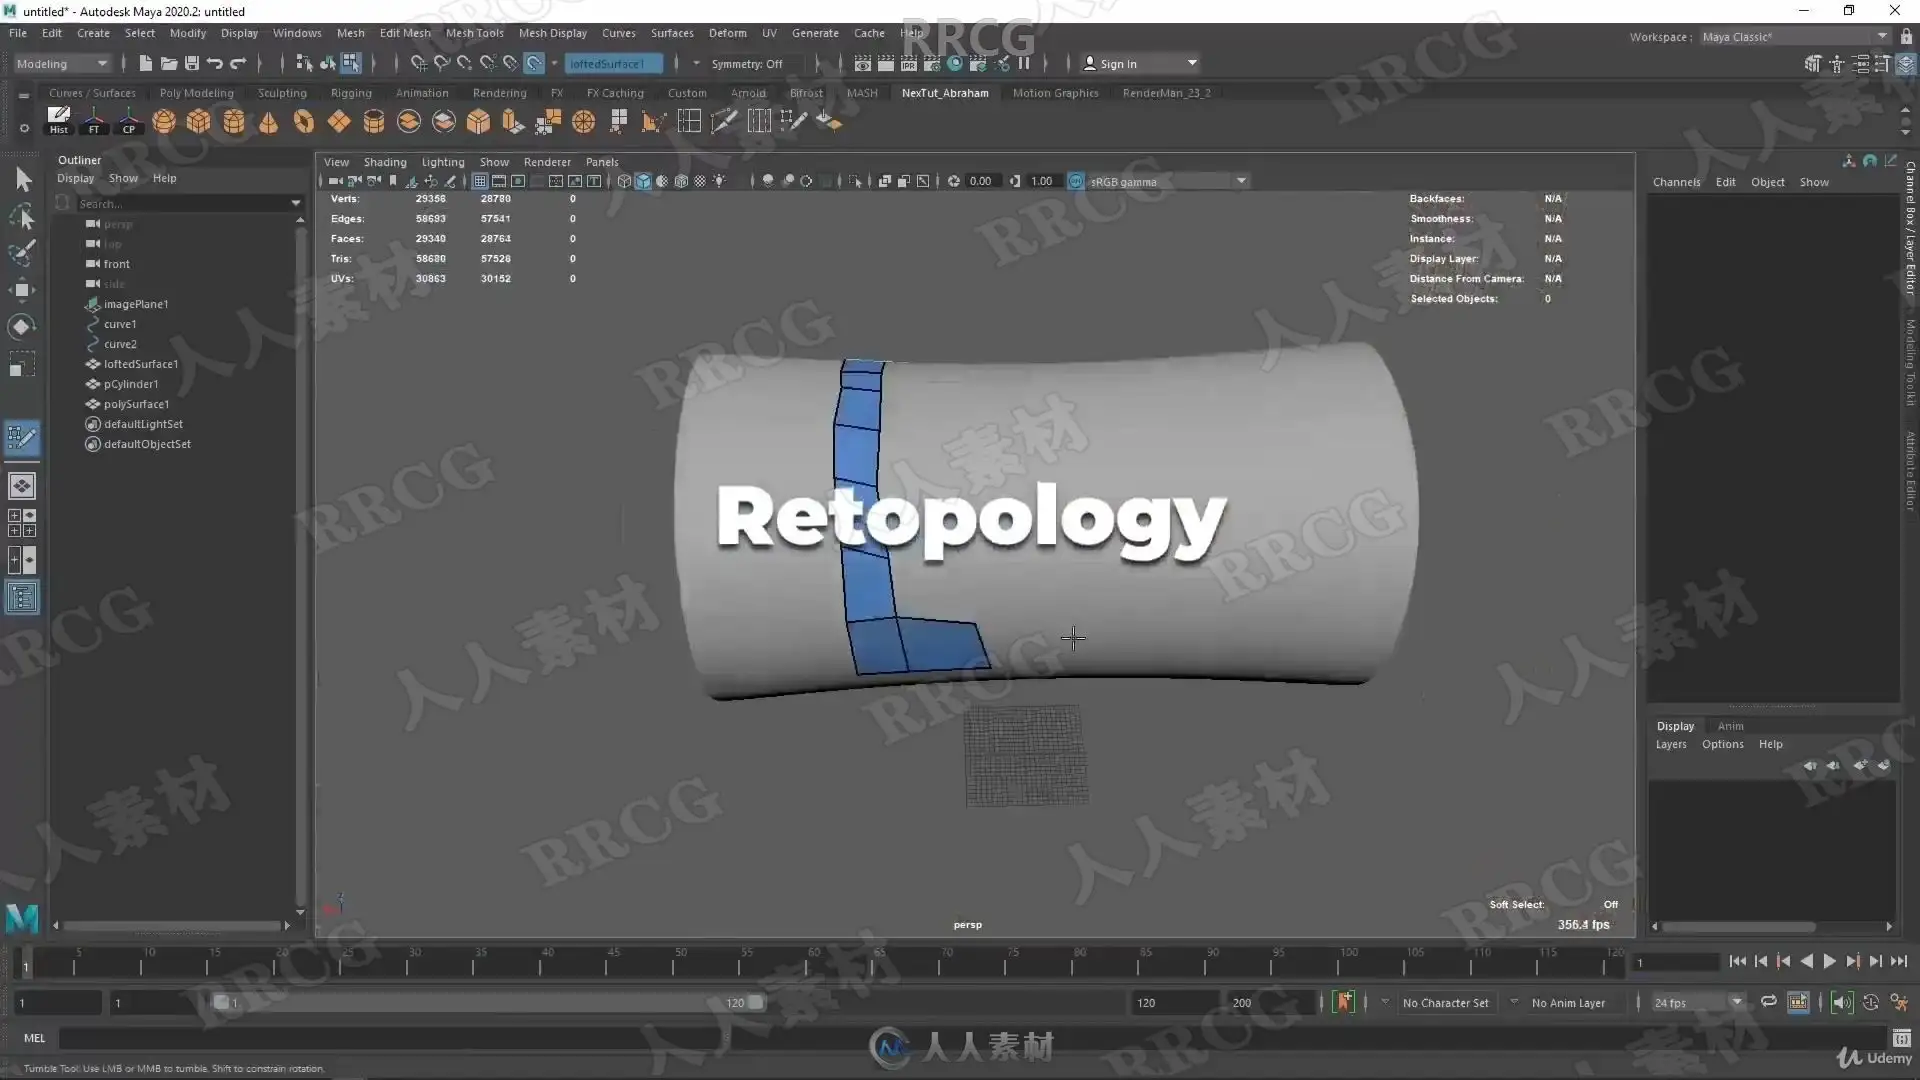
Task: Toggle viewport grid display button
Action: point(480,181)
